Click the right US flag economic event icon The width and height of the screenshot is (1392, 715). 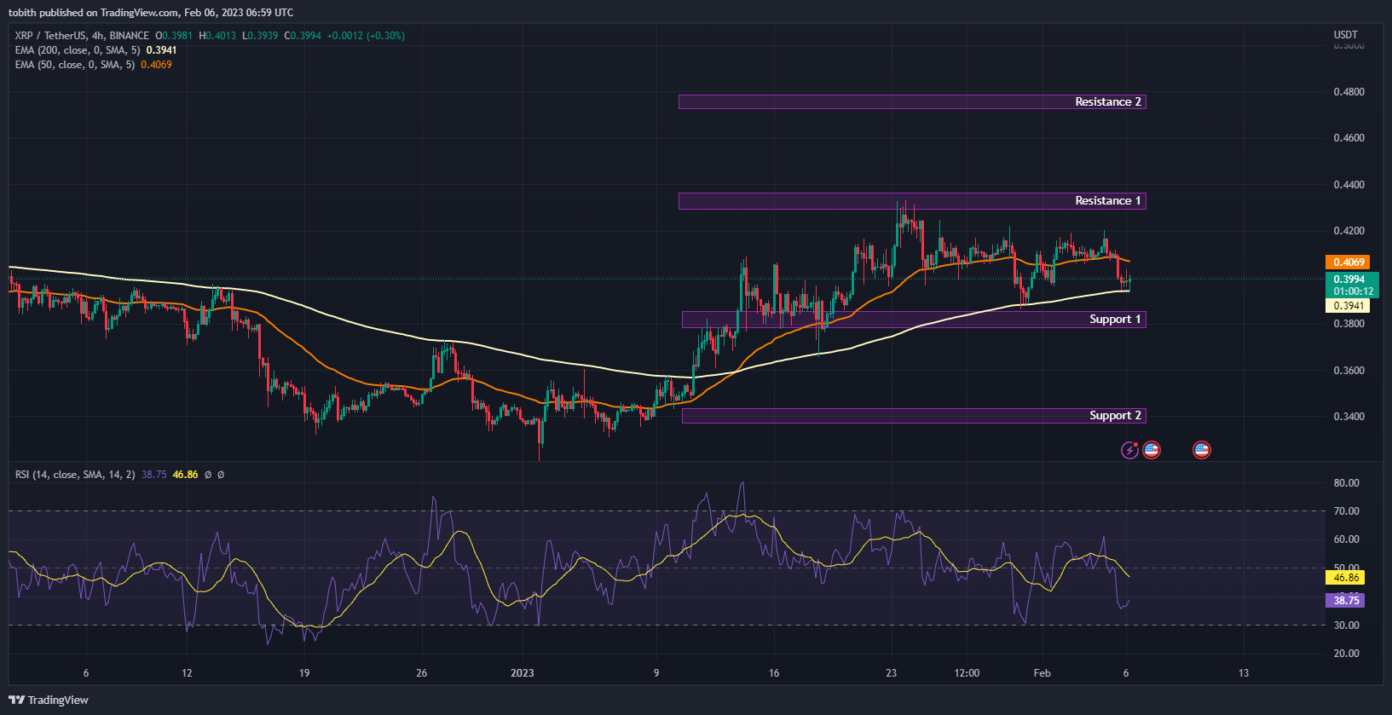coord(1199,449)
